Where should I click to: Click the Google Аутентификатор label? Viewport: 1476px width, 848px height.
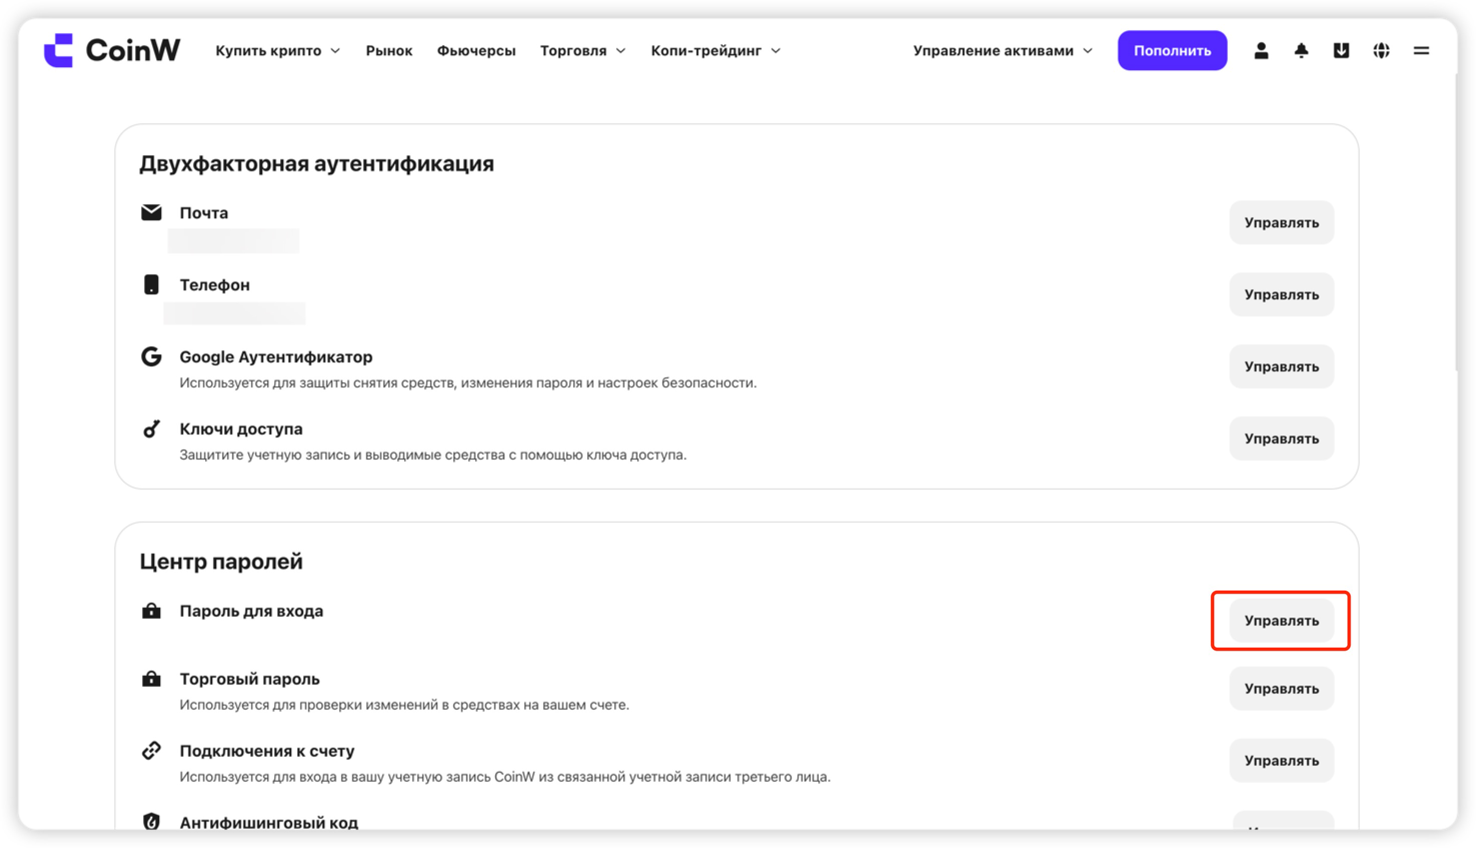click(x=276, y=356)
